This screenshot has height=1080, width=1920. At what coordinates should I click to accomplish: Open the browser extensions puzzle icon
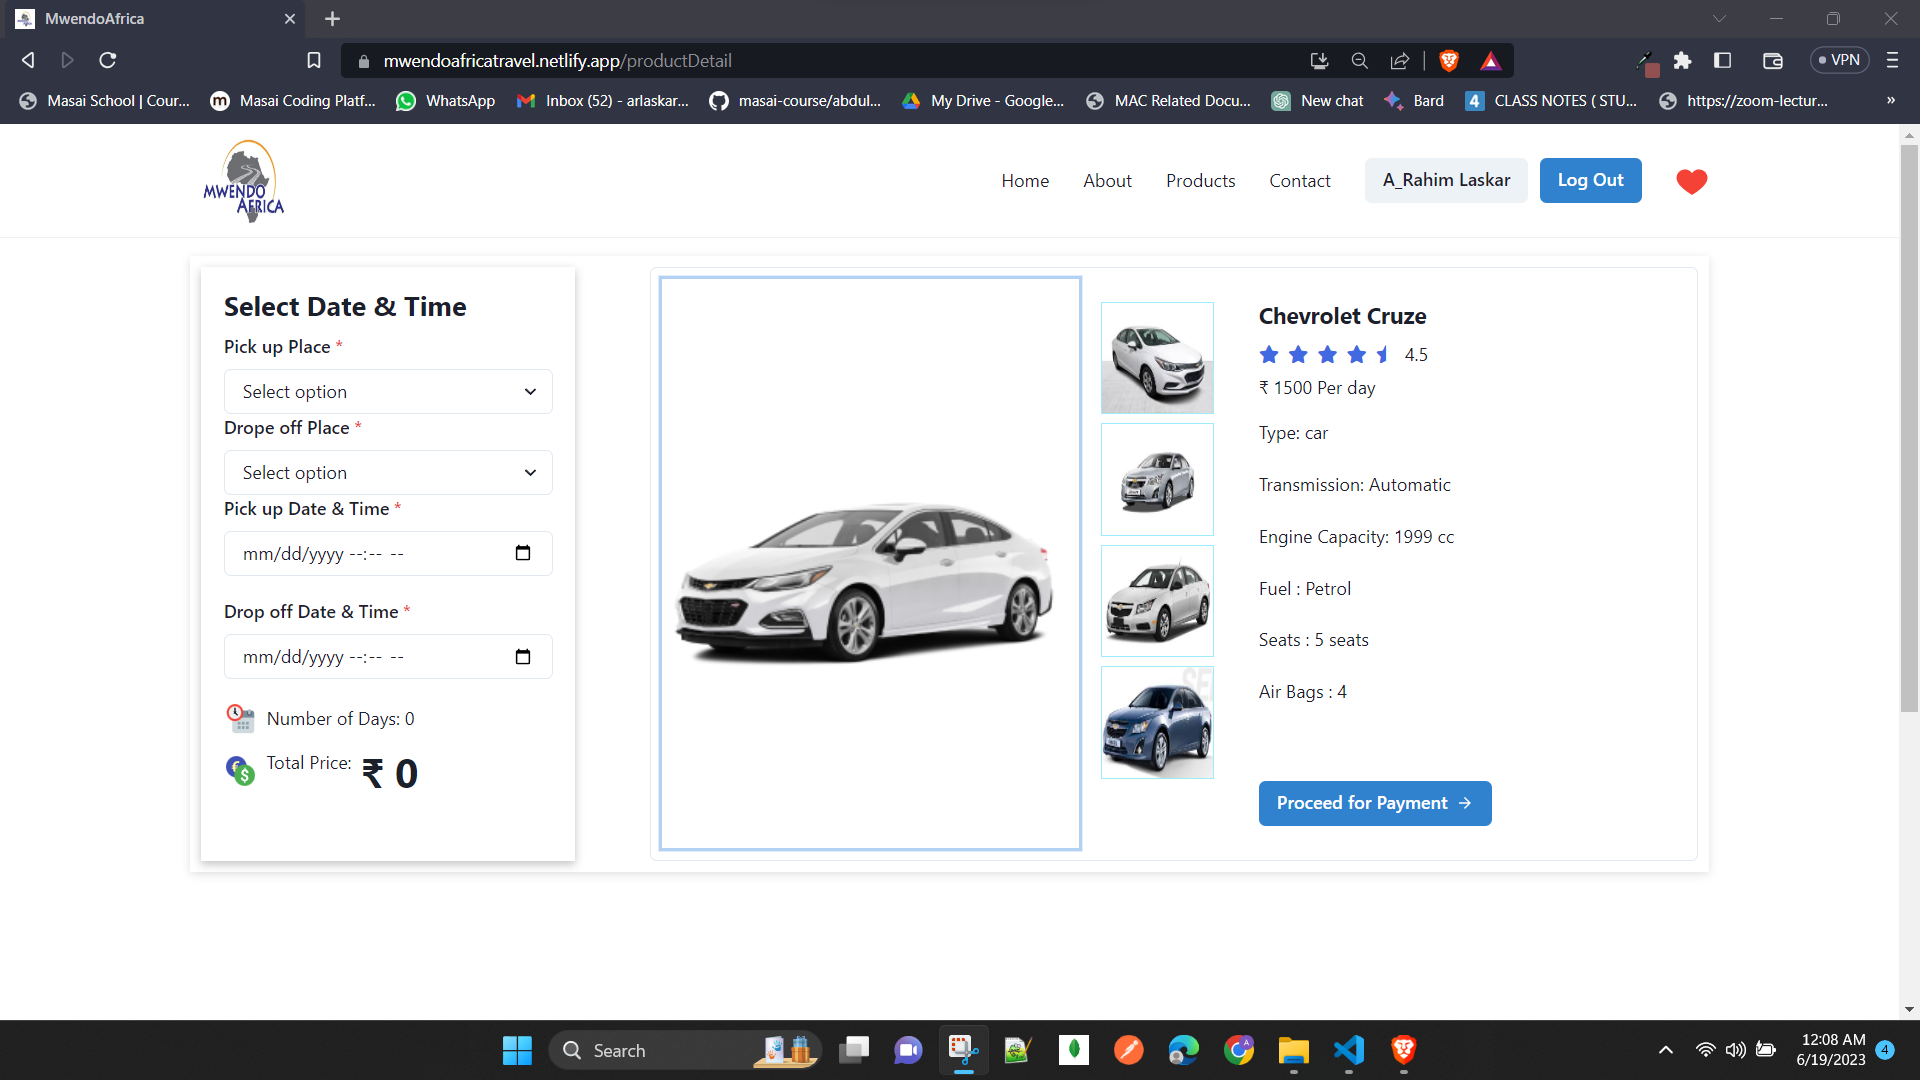tap(1682, 61)
